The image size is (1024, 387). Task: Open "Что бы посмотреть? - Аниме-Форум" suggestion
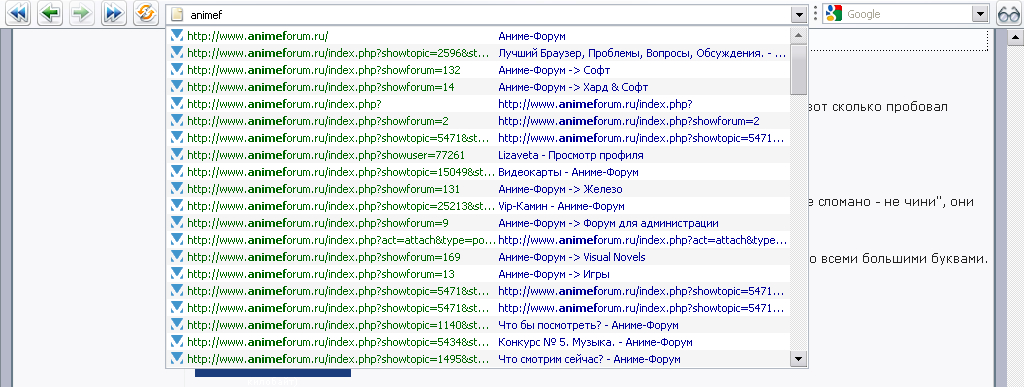(478, 325)
